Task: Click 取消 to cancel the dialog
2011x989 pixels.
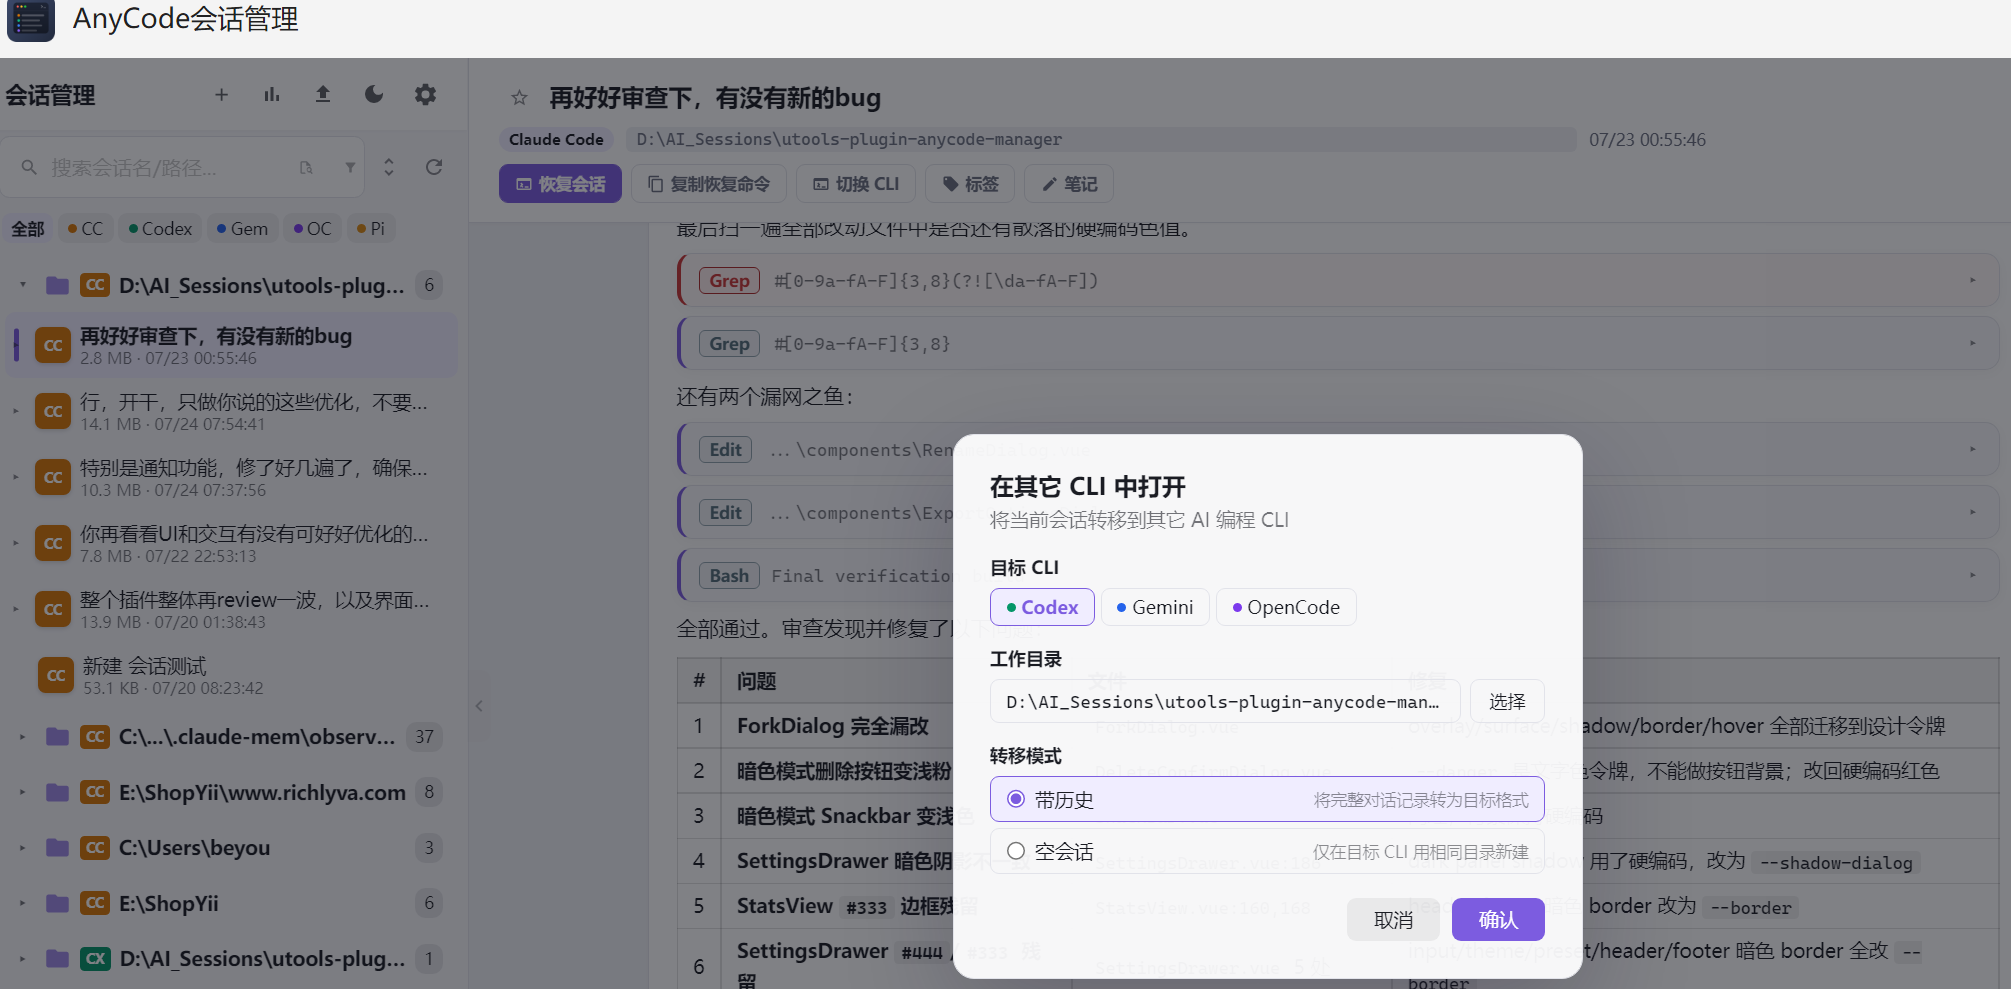Action: click(1393, 919)
